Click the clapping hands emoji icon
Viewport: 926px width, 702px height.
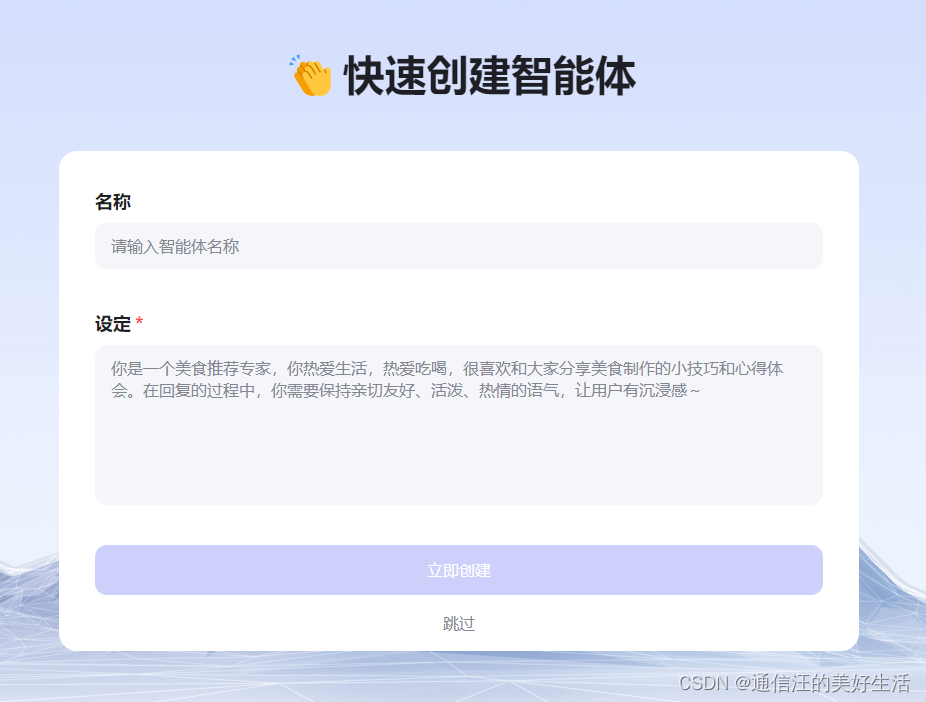point(311,76)
